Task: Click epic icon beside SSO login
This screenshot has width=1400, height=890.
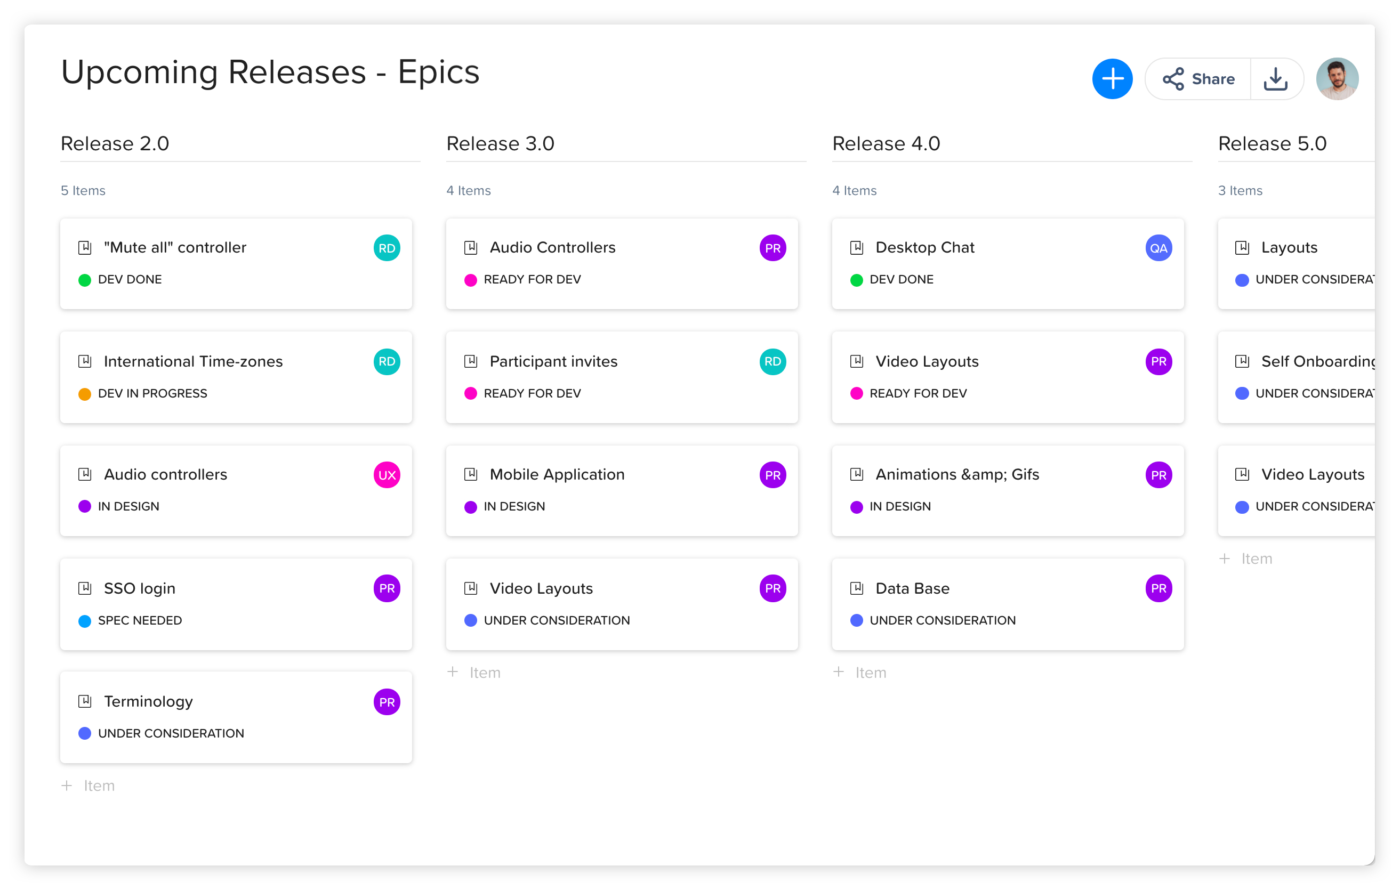Action: coord(85,589)
